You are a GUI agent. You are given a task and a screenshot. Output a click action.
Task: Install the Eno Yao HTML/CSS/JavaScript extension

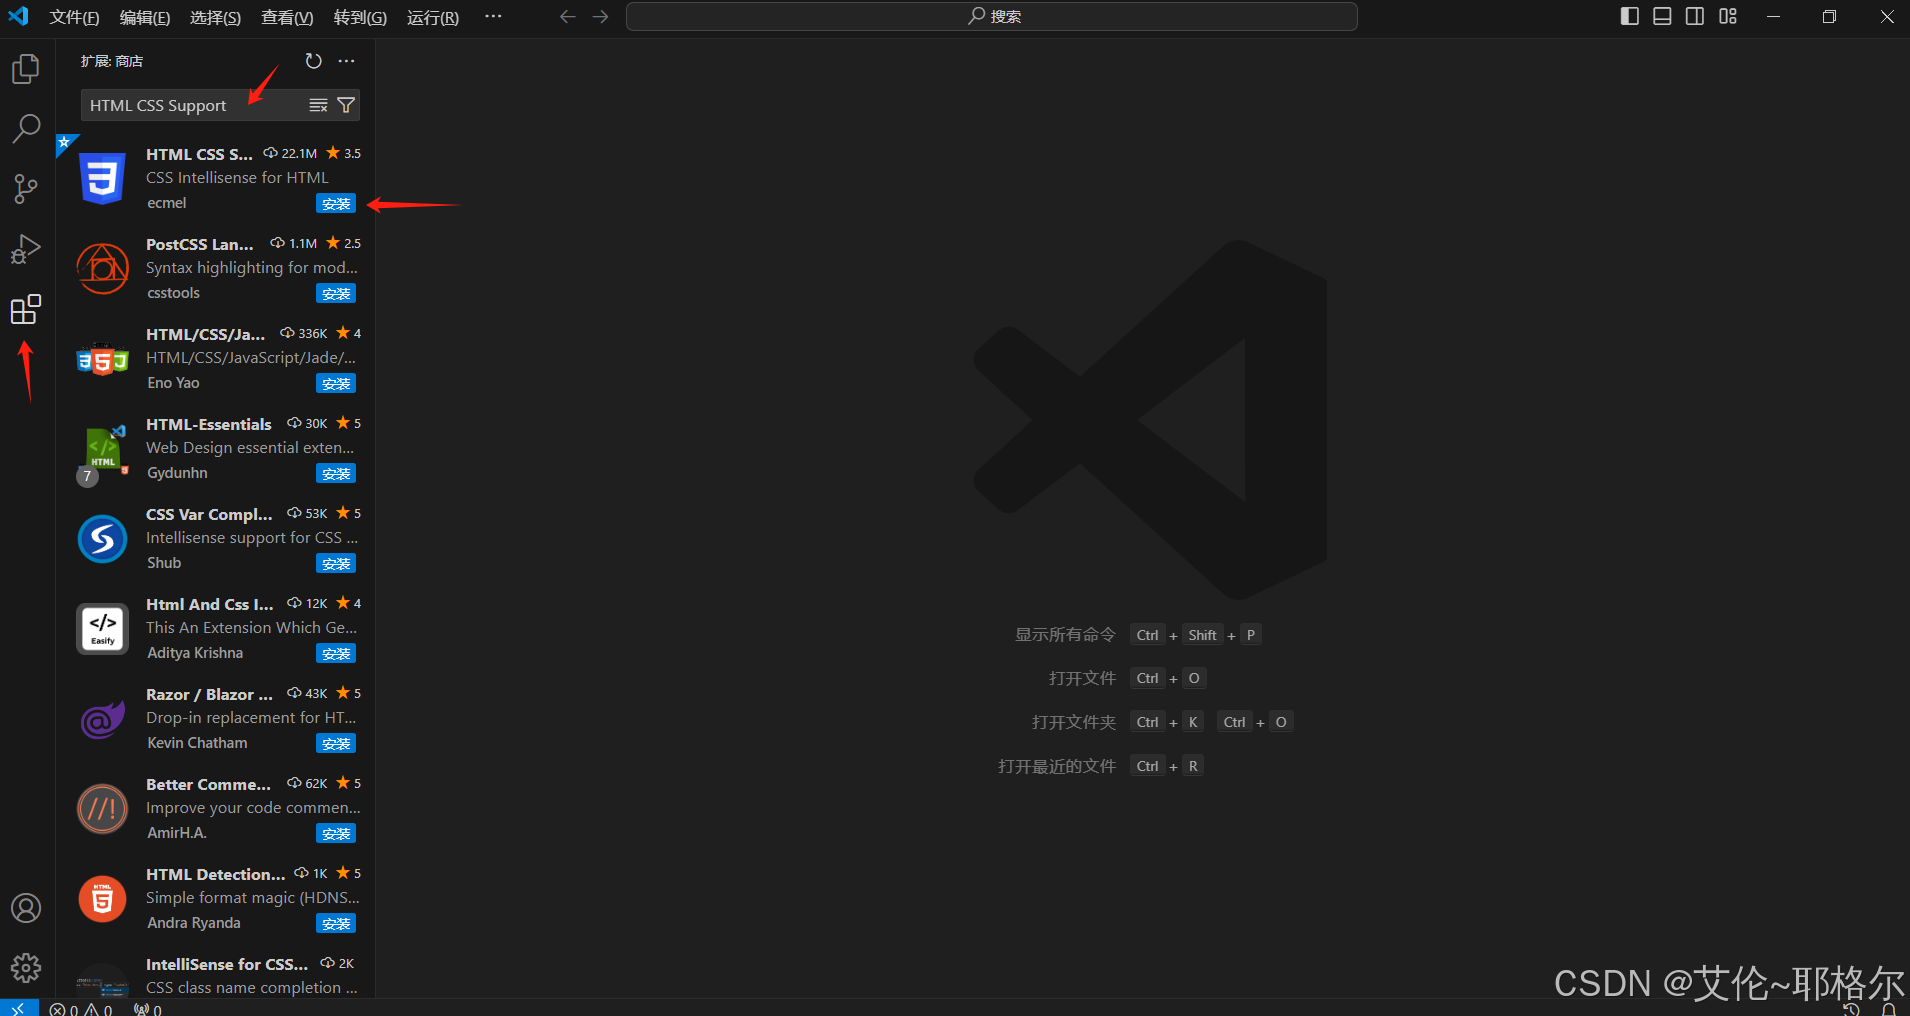pos(336,384)
